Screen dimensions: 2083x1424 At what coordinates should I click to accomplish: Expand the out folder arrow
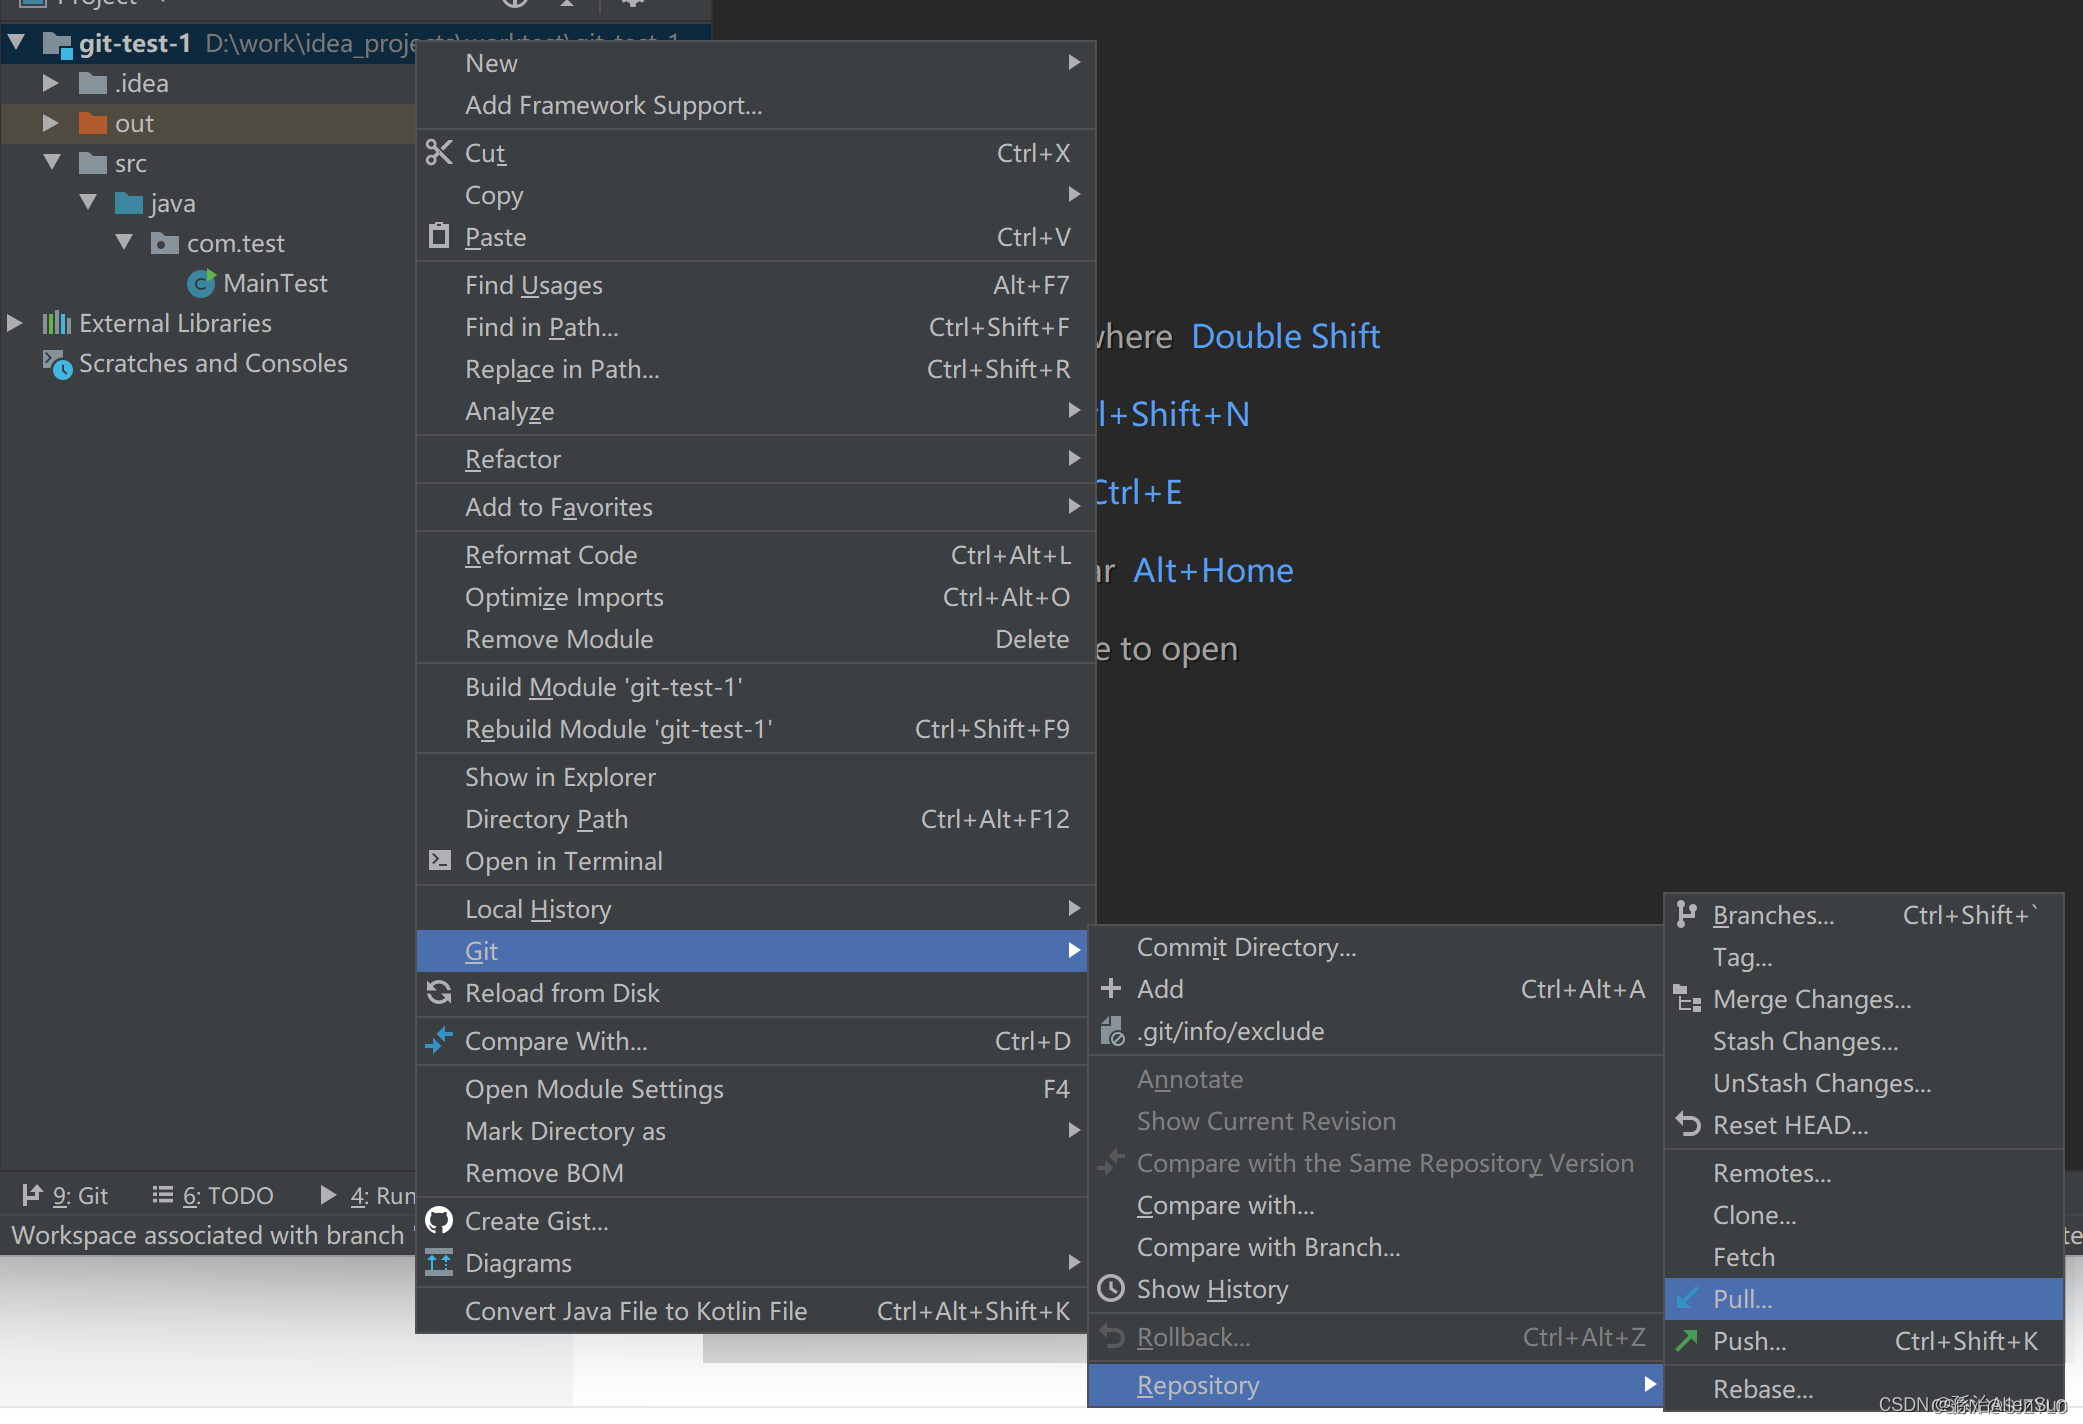click(51, 122)
